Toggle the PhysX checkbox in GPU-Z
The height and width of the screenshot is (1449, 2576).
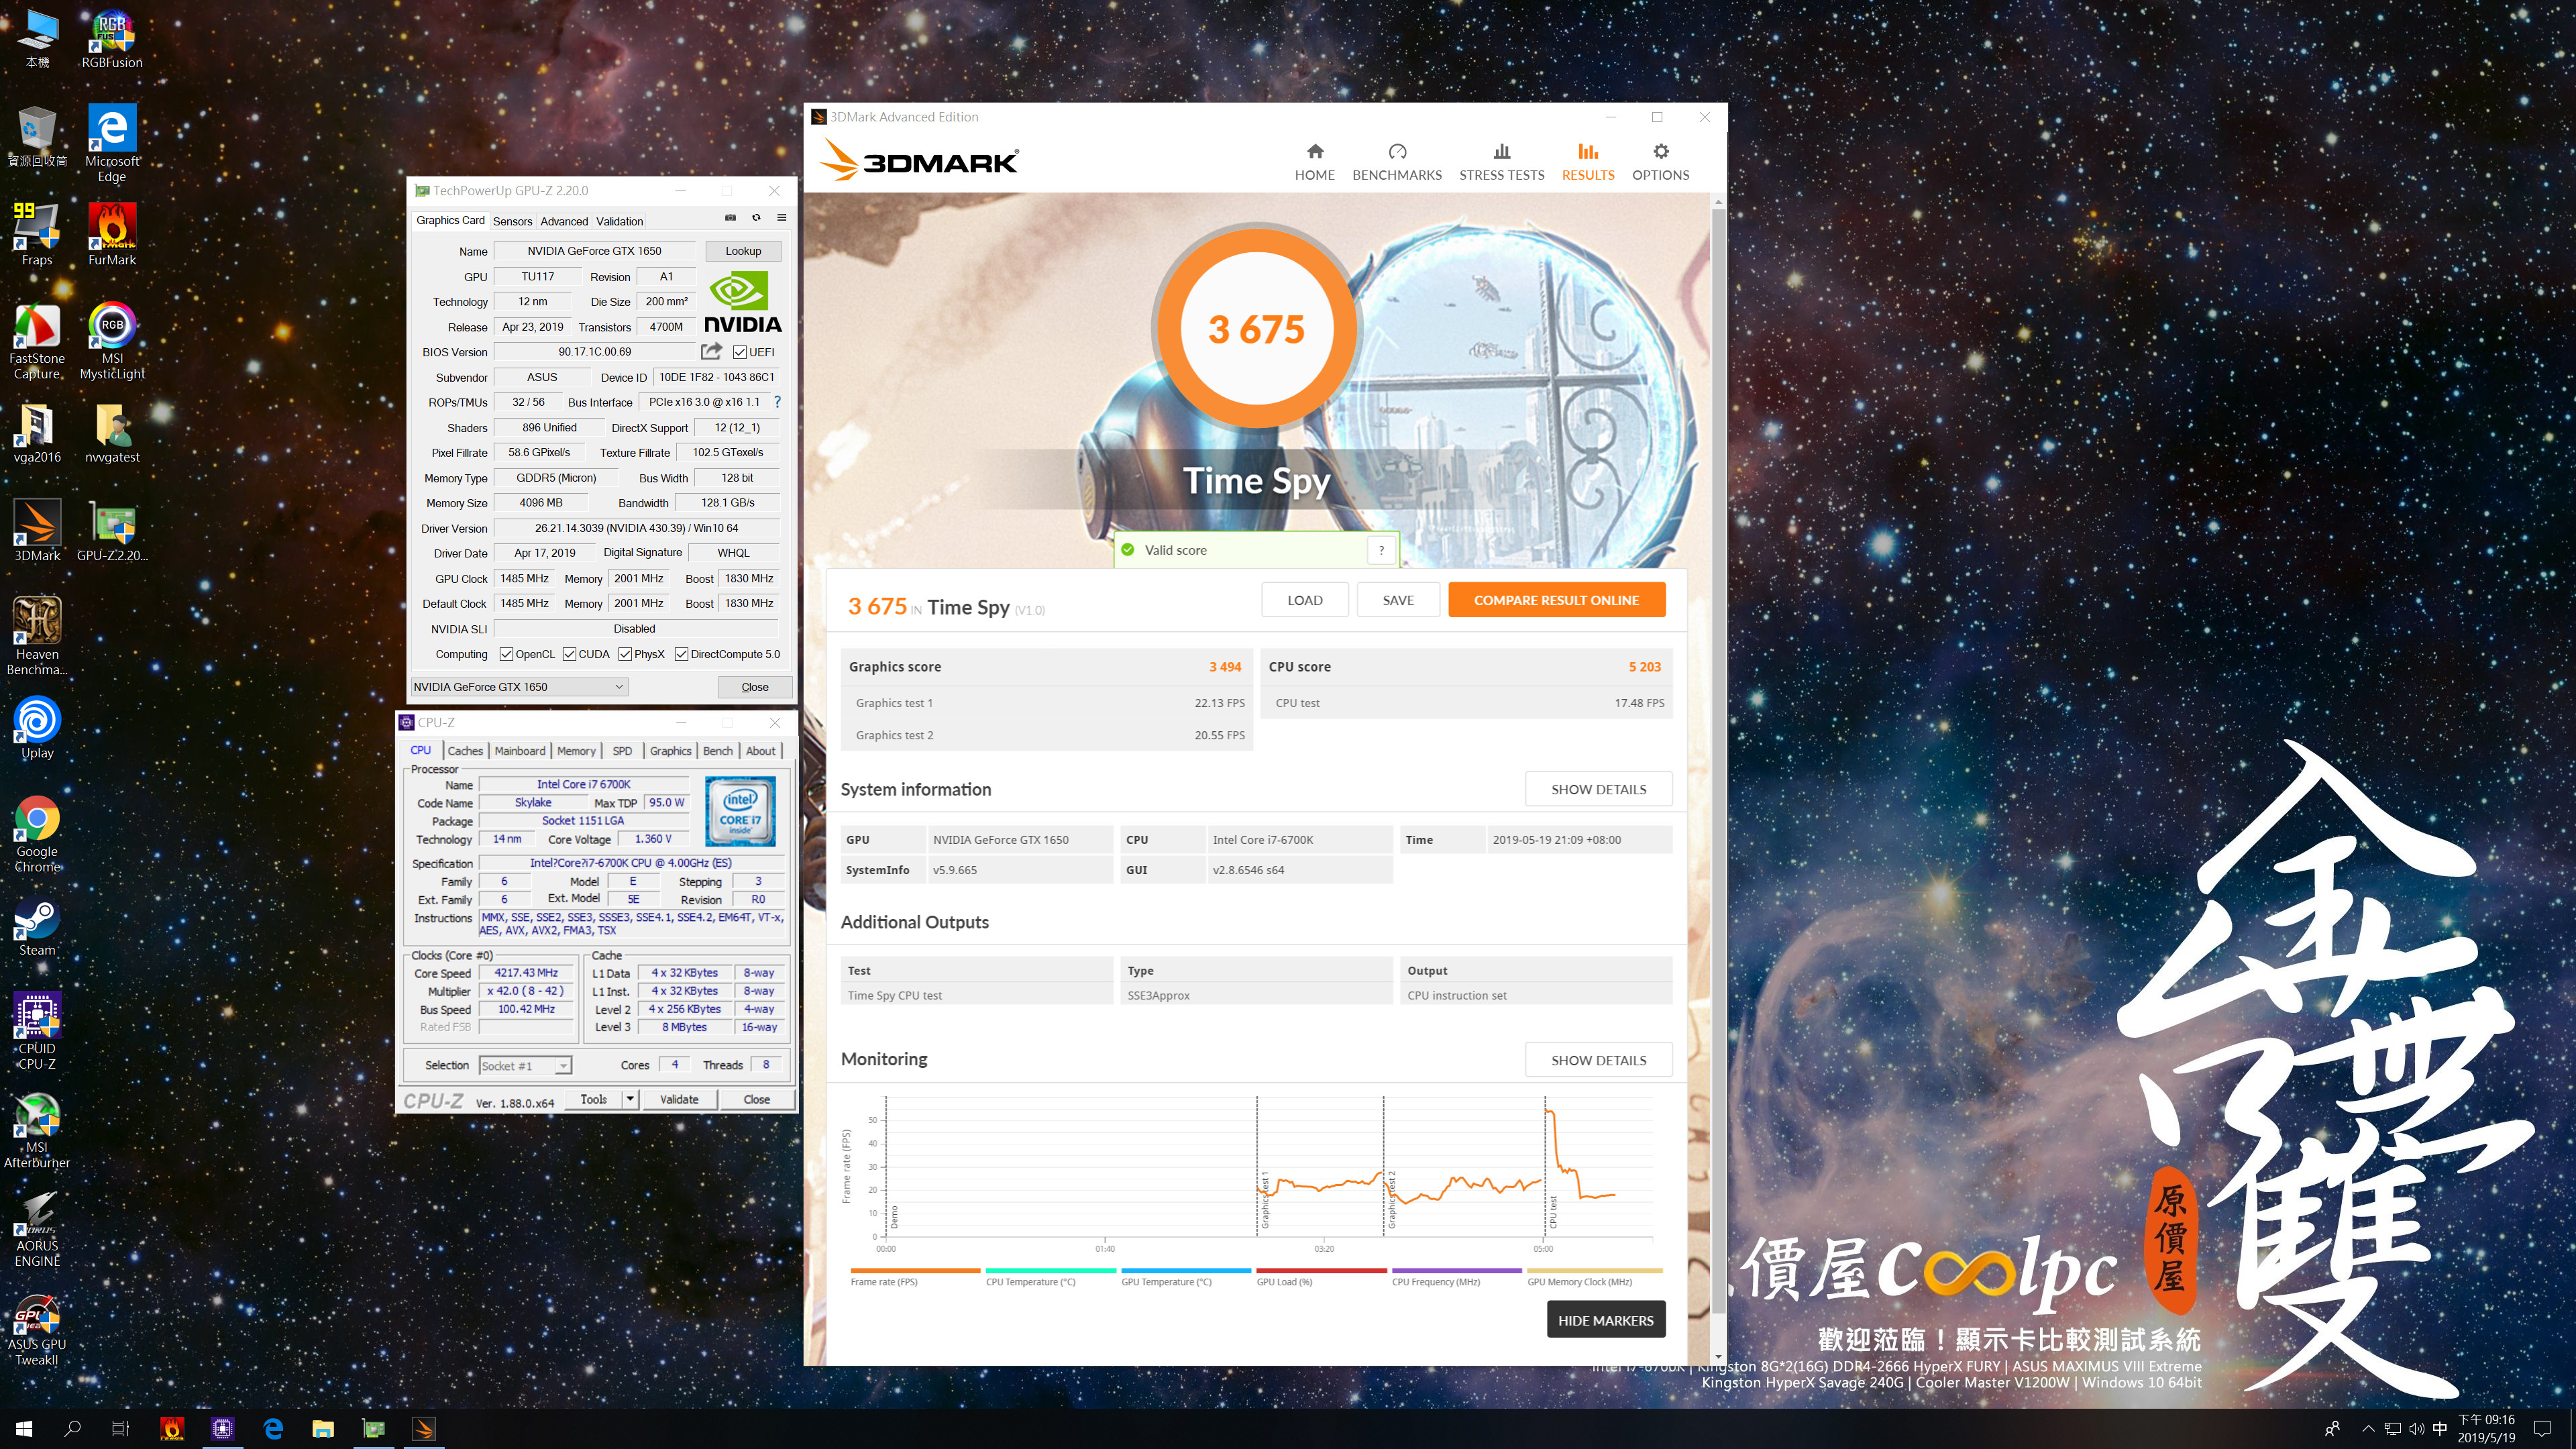point(625,654)
